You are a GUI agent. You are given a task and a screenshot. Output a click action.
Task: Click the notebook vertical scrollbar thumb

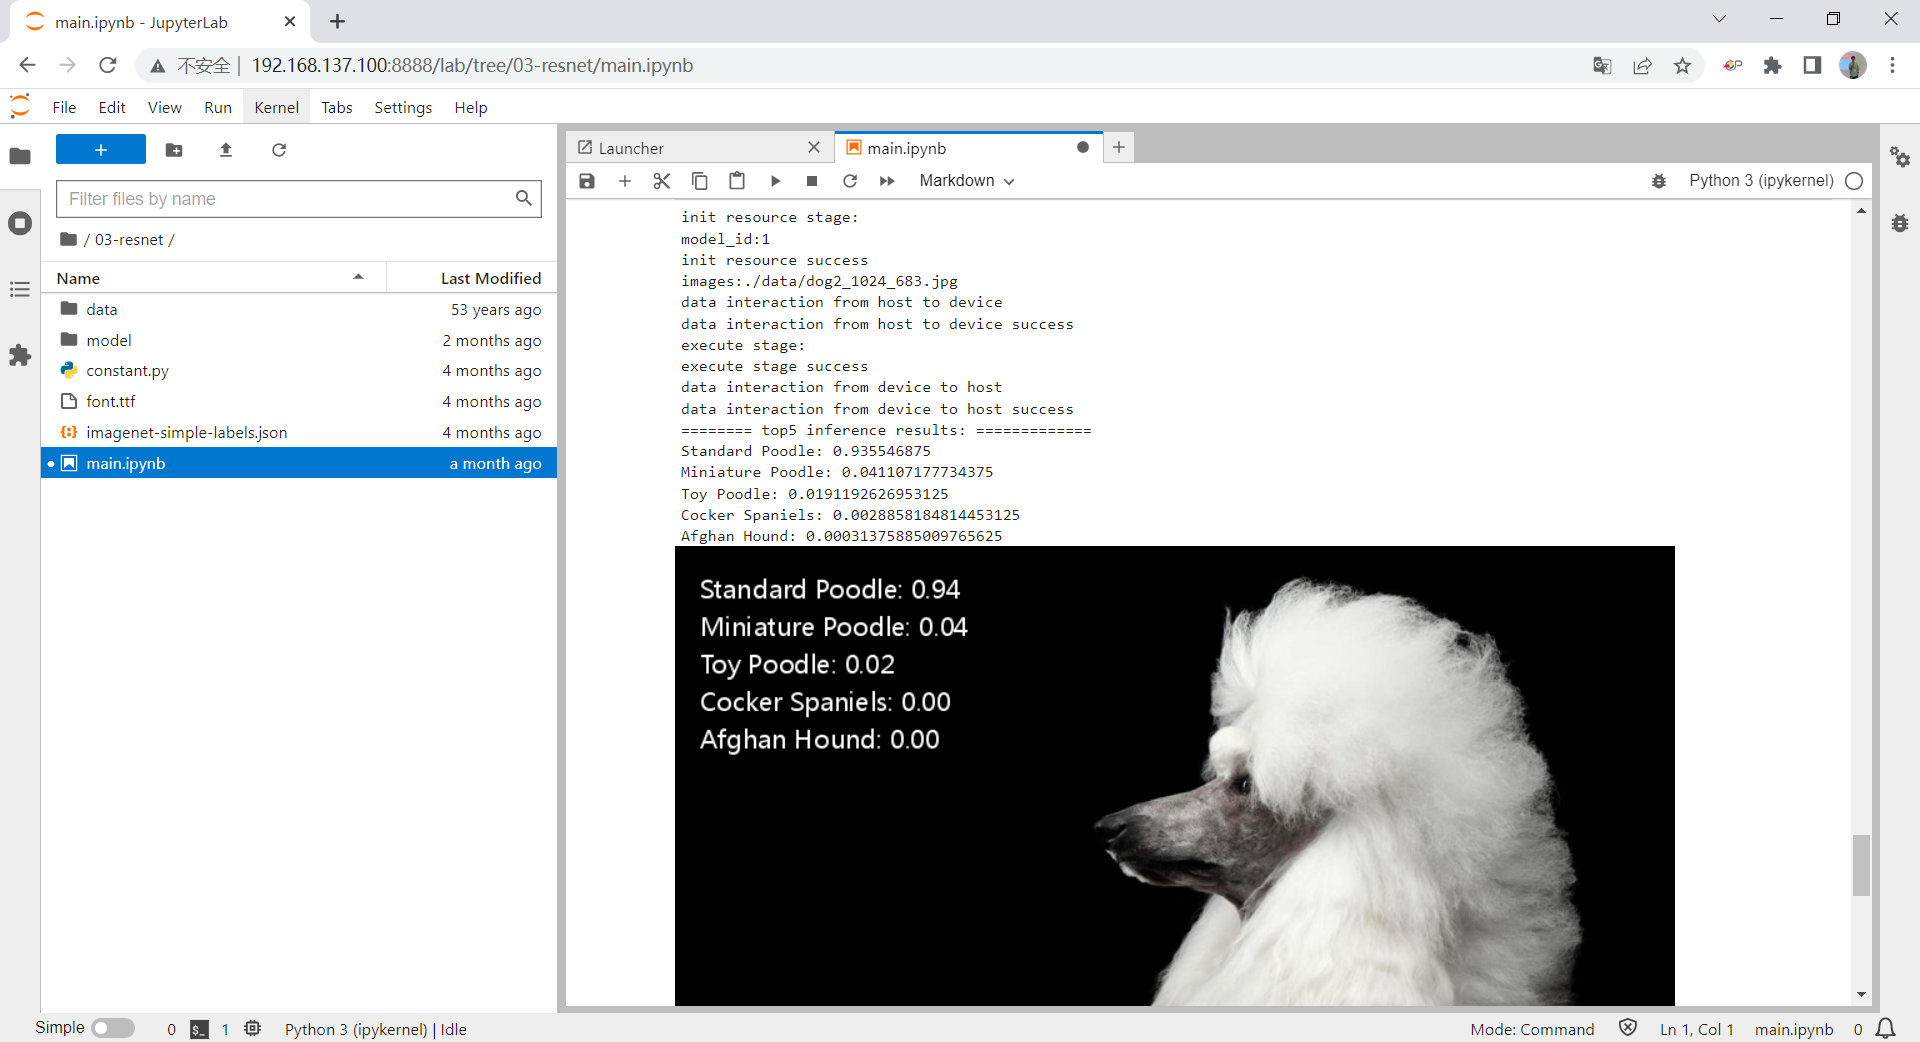point(1861,865)
